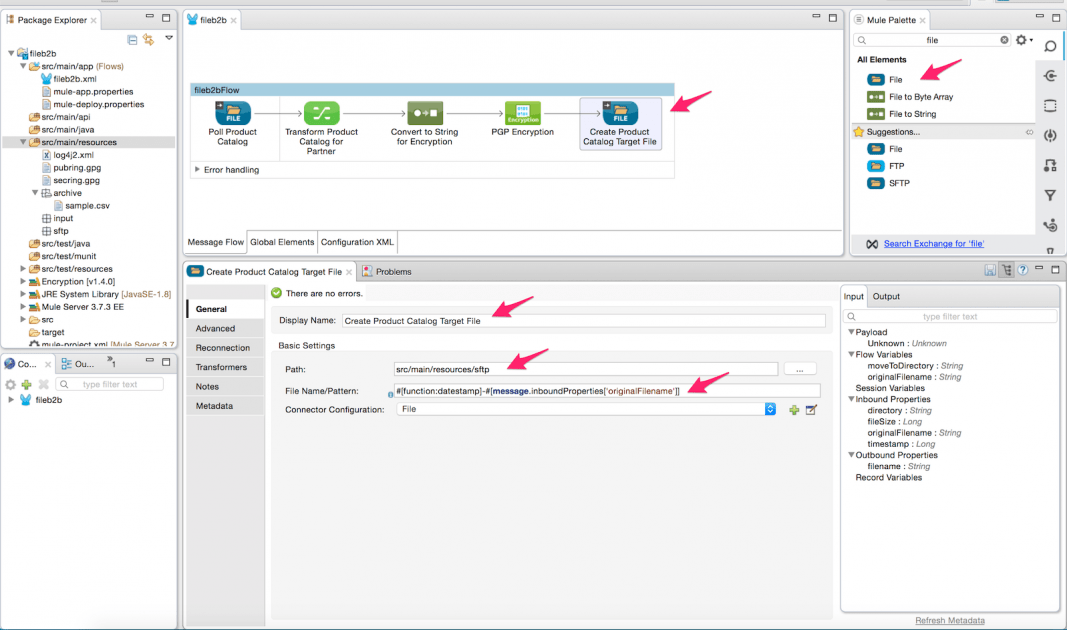The width and height of the screenshot is (1067, 630).
Task: Click the Refresh Metadata link
Action: coord(949,620)
